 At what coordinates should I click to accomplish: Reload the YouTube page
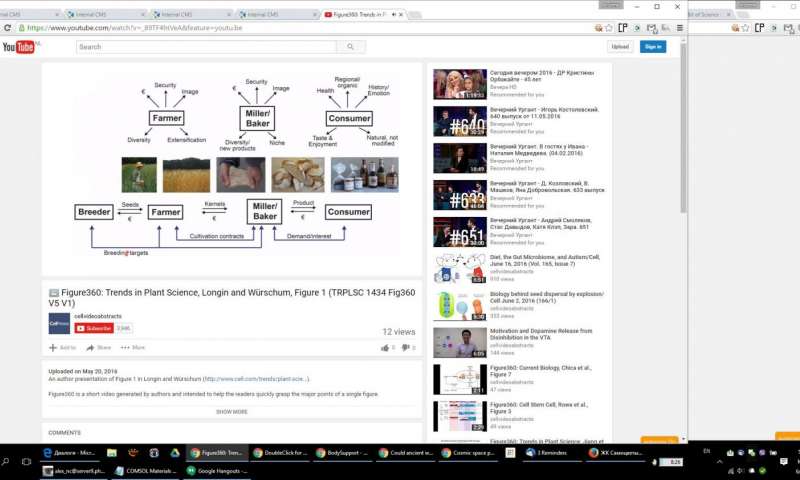pyautogui.click(x=7, y=28)
